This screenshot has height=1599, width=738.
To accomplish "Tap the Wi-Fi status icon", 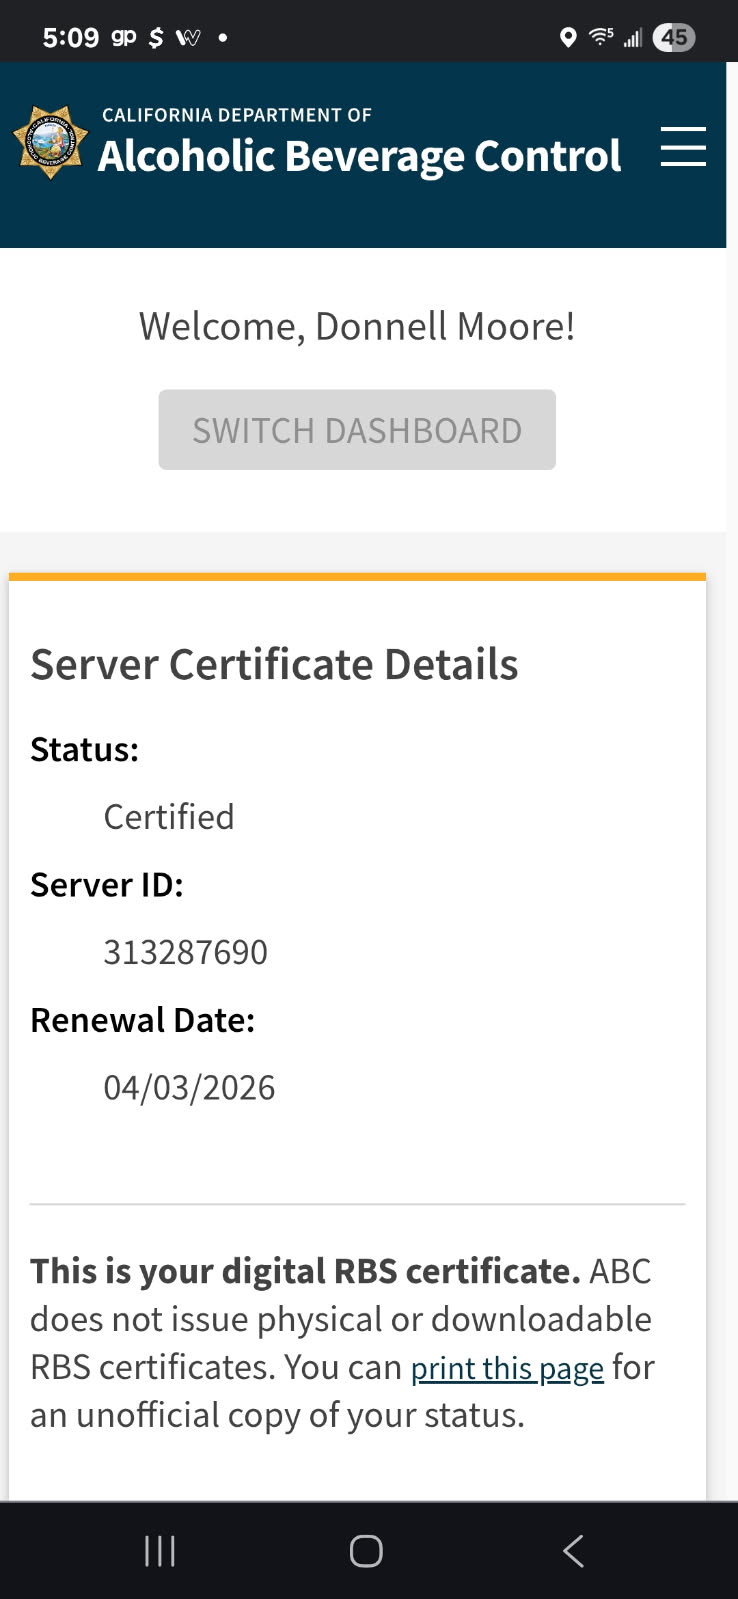I will [600, 37].
